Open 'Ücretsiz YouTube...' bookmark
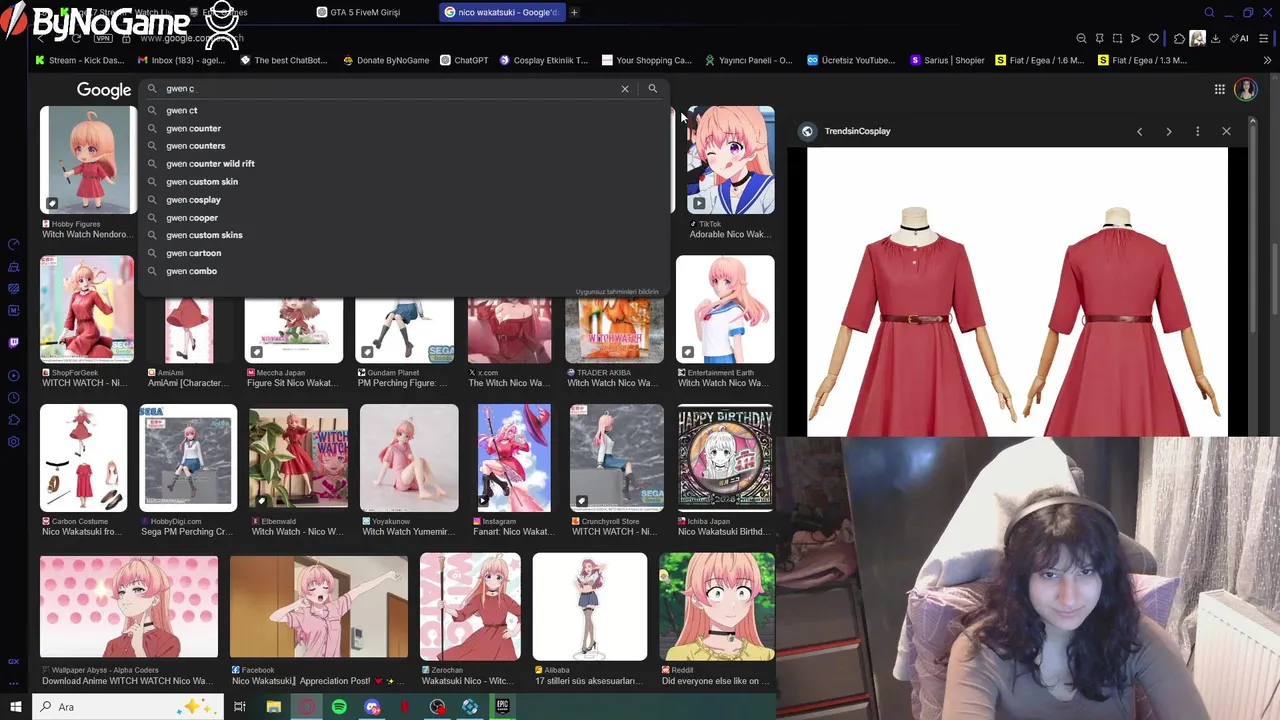Screen dimensions: 1280x720 click(851, 60)
